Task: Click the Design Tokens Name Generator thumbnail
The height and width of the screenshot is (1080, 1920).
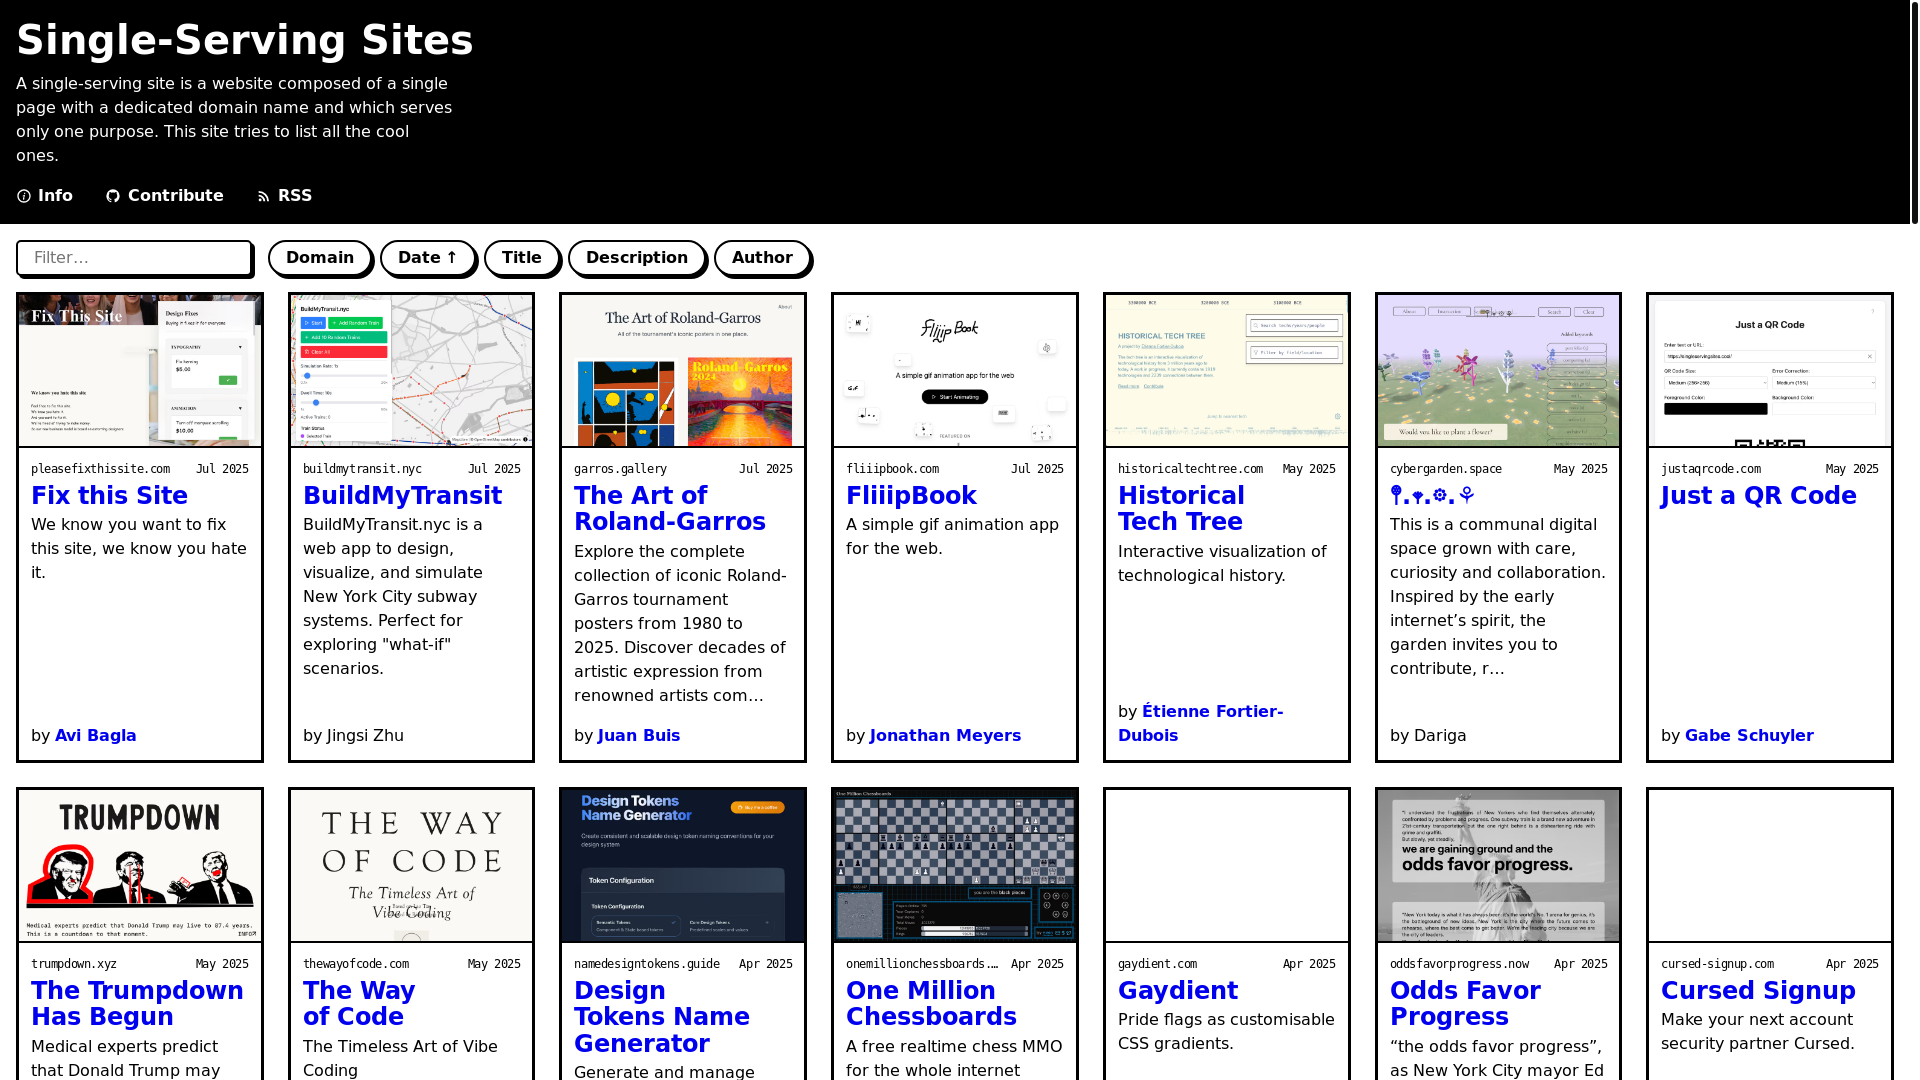Action: [683, 866]
